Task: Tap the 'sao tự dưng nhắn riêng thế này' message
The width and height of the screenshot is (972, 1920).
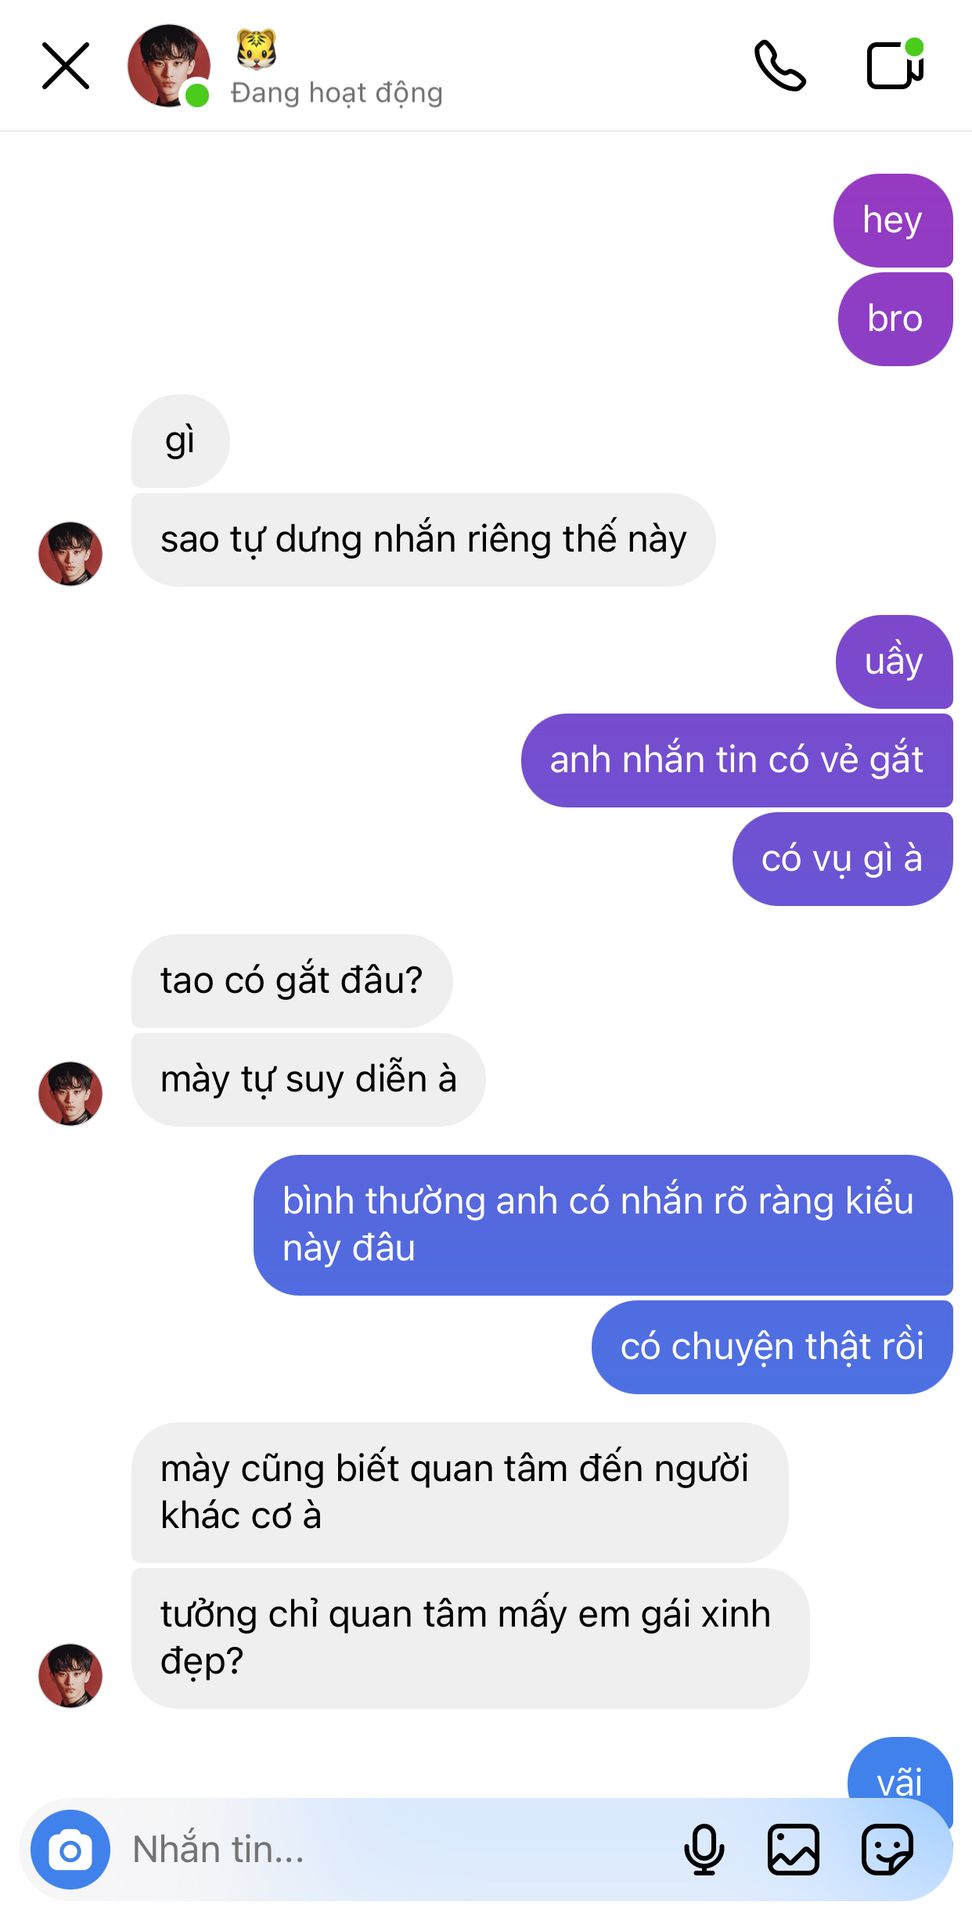Action: pos(423,540)
